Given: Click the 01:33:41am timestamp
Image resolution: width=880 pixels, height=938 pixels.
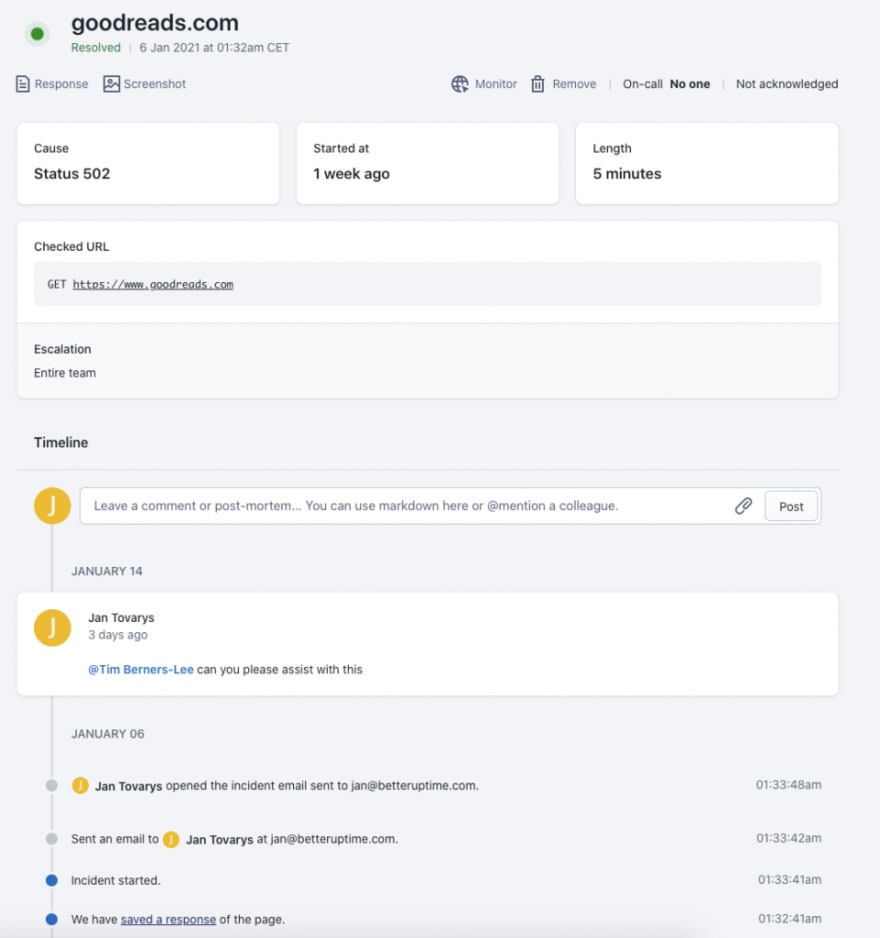Looking at the screenshot, I should click(790, 880).
